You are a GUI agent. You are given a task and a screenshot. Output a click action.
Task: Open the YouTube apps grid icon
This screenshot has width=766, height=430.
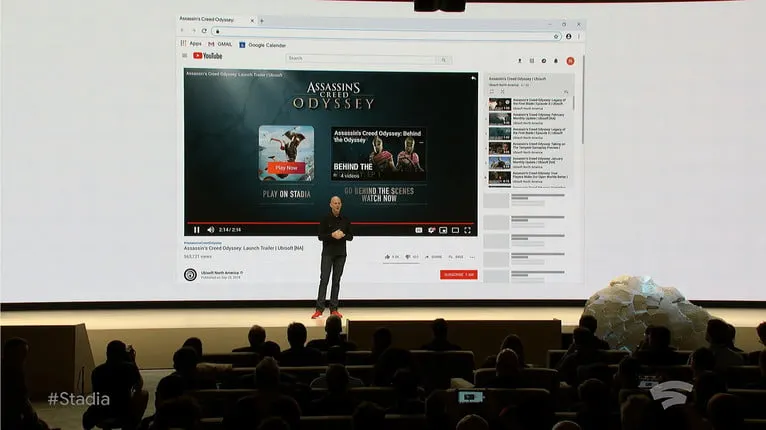point(532,61)
